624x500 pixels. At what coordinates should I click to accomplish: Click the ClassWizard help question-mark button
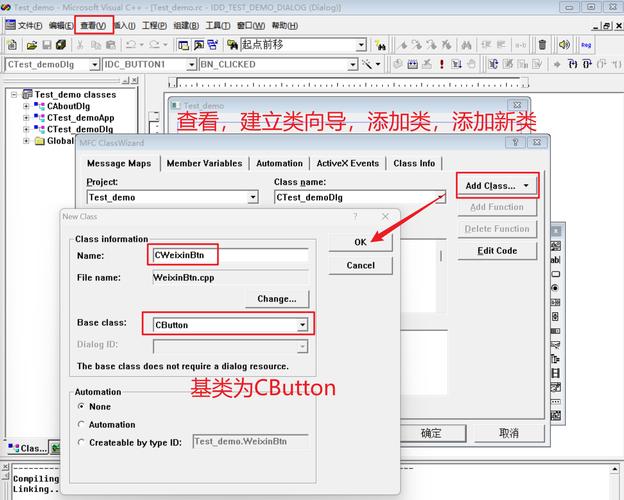515,142
